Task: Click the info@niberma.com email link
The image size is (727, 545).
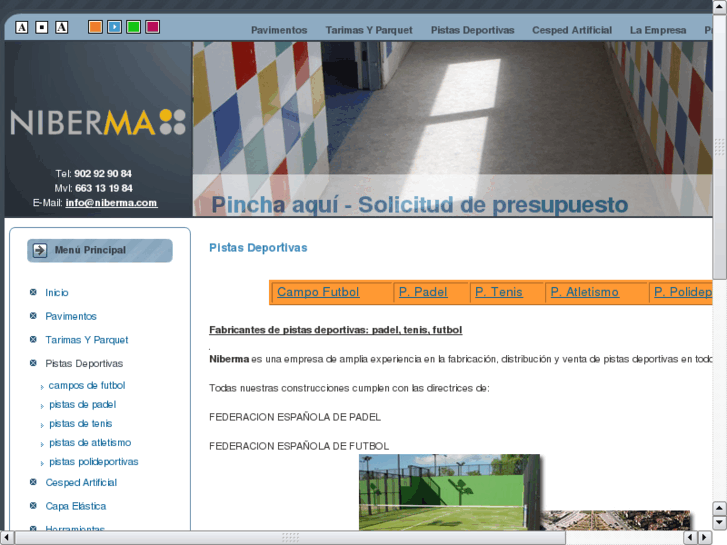Action: (x=111, y=203)
